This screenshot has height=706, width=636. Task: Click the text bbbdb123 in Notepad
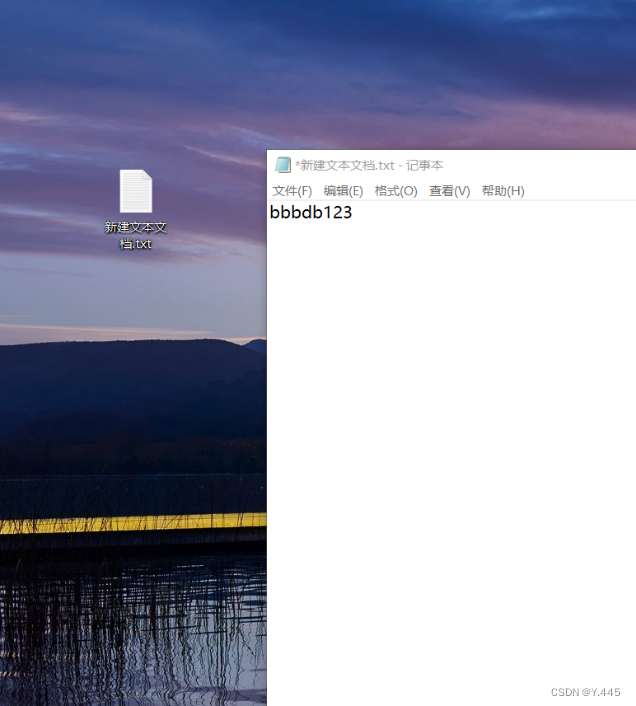coord(311,212)
